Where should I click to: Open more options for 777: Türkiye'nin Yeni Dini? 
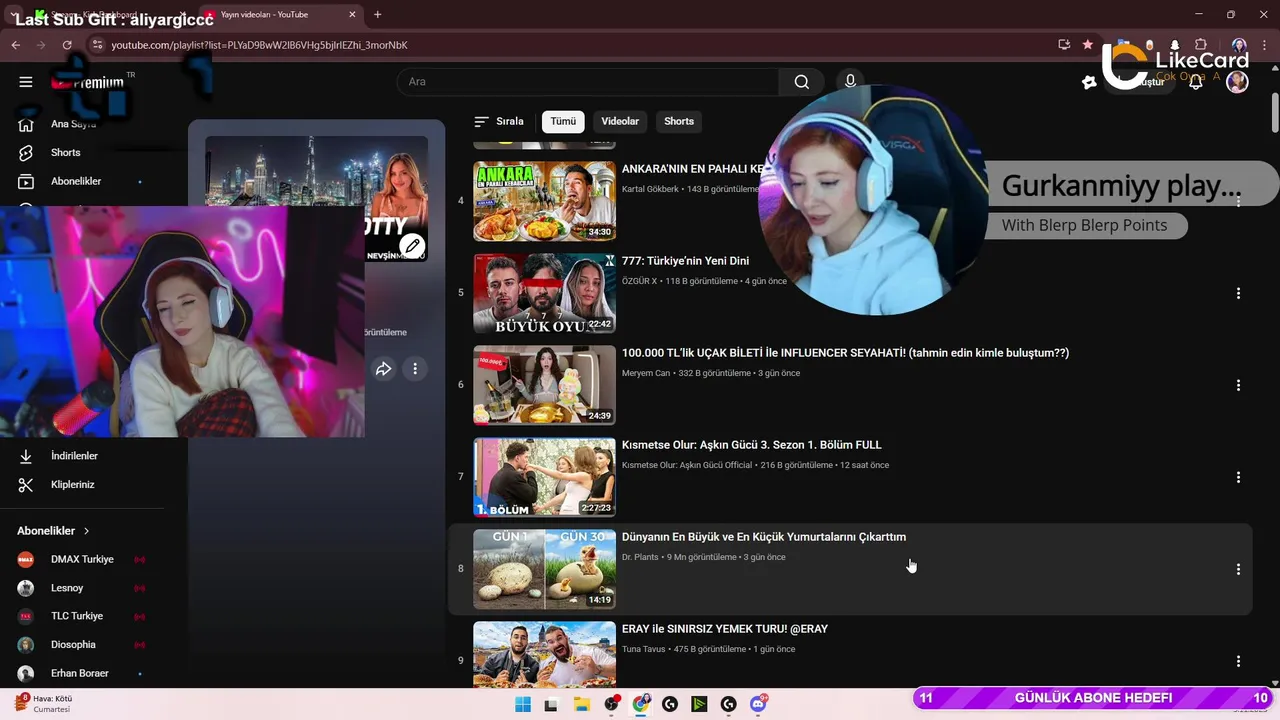[x=1238, y=293]
